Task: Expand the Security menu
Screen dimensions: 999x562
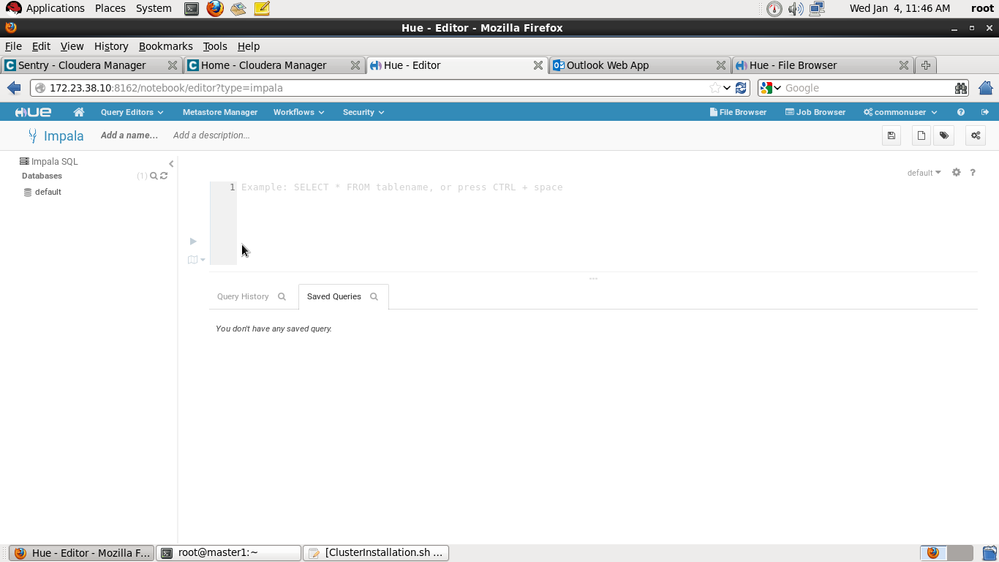Action: (x=363, y=112)
